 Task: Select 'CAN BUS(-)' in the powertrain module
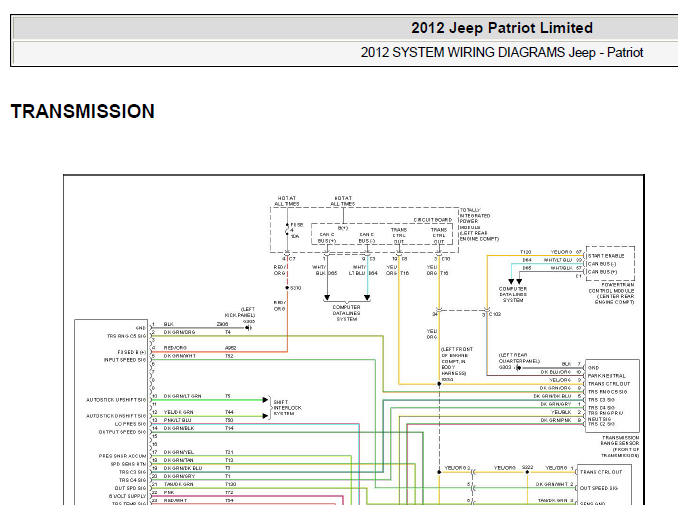coord(602,264)
